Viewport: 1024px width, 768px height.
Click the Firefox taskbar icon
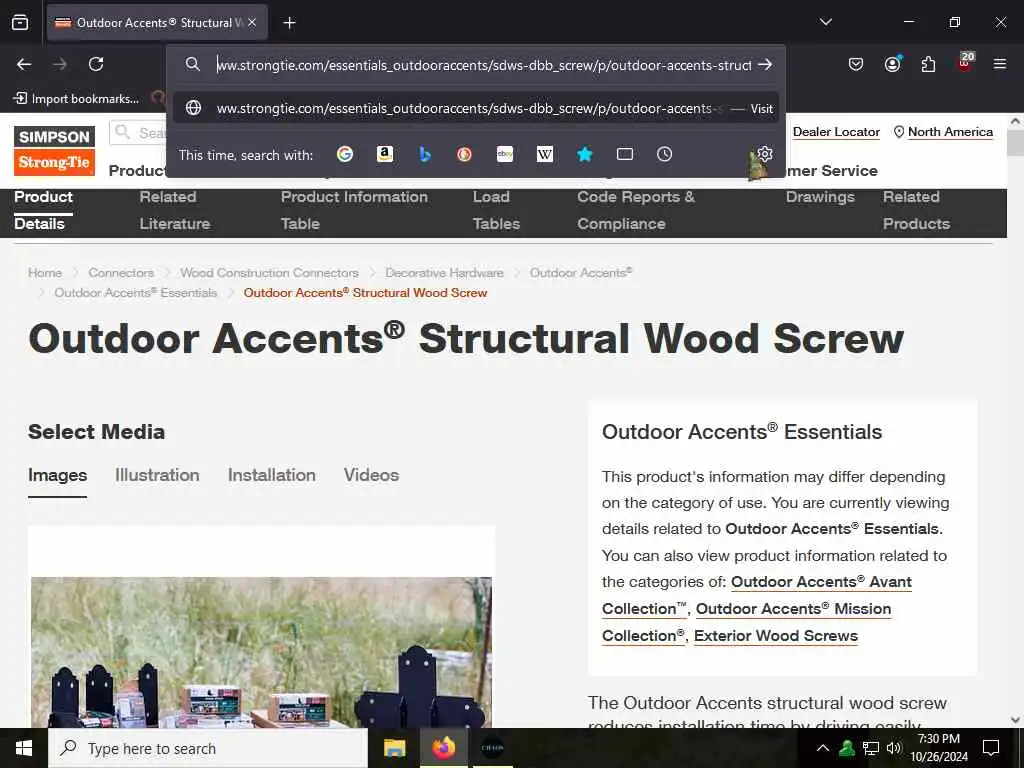[443, 748]
